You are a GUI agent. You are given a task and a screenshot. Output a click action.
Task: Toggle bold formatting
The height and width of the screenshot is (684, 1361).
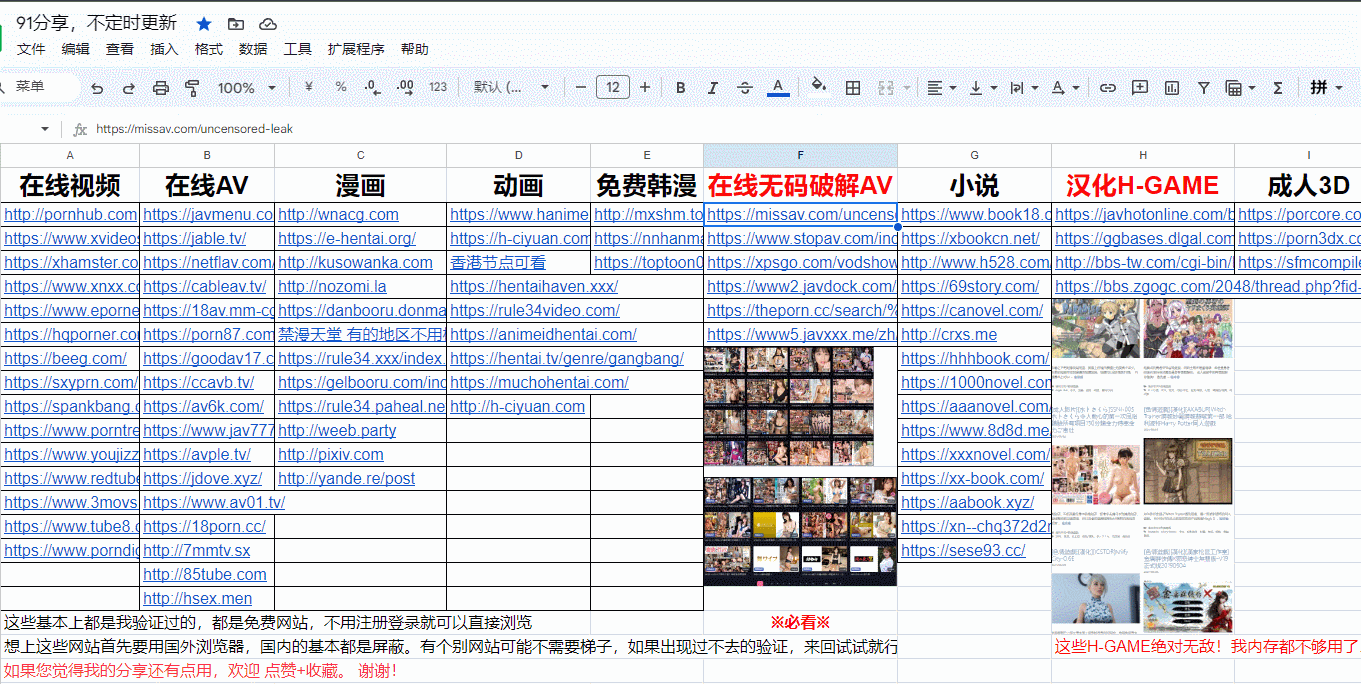(x=681, y=88)
